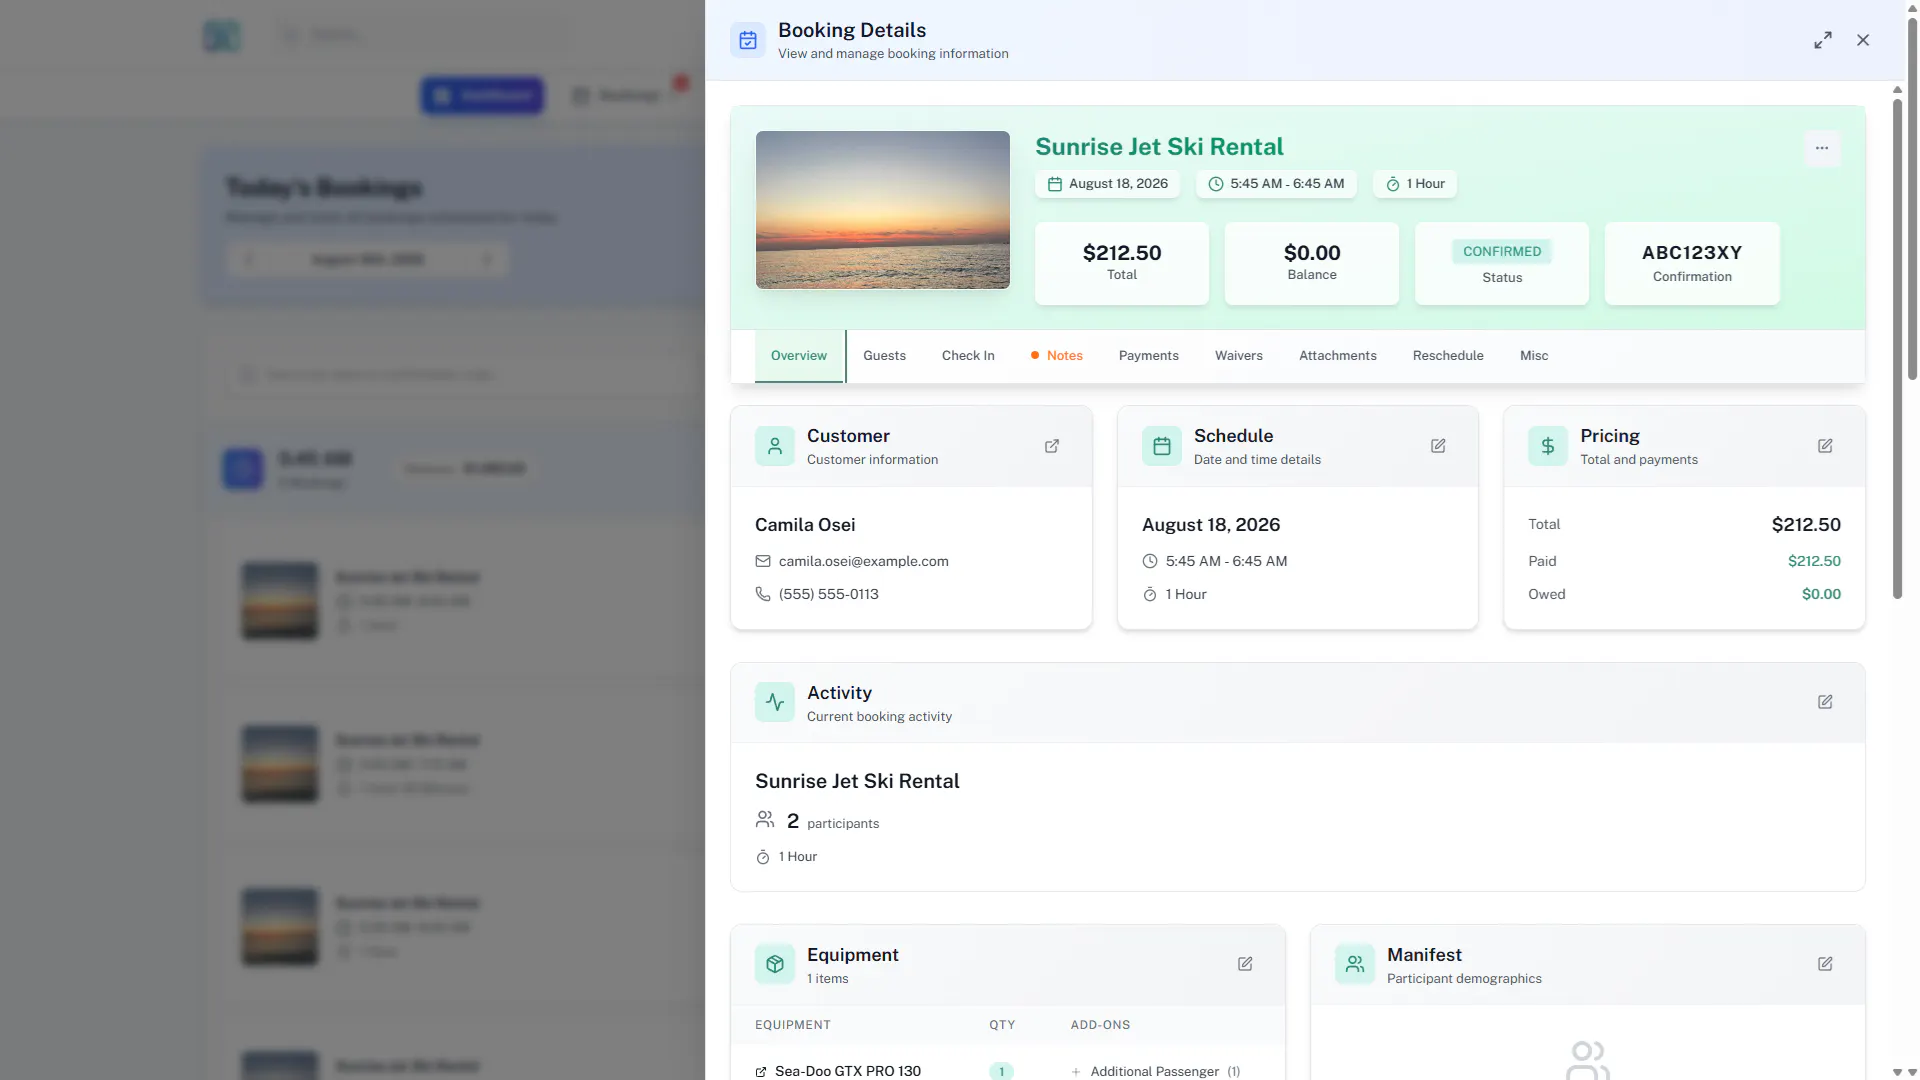Open Sea-Doo GTX PRO 130 equipment link

point(838,1071)
